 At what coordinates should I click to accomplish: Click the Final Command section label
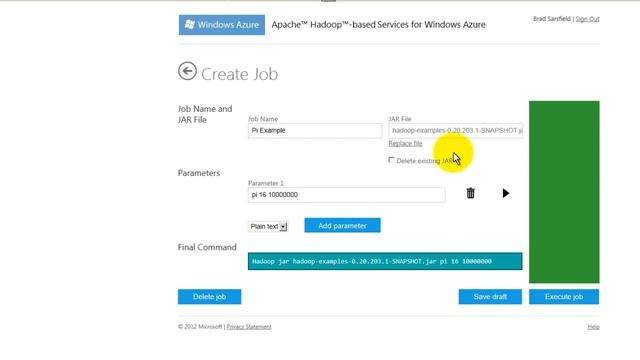click(207, 247)
